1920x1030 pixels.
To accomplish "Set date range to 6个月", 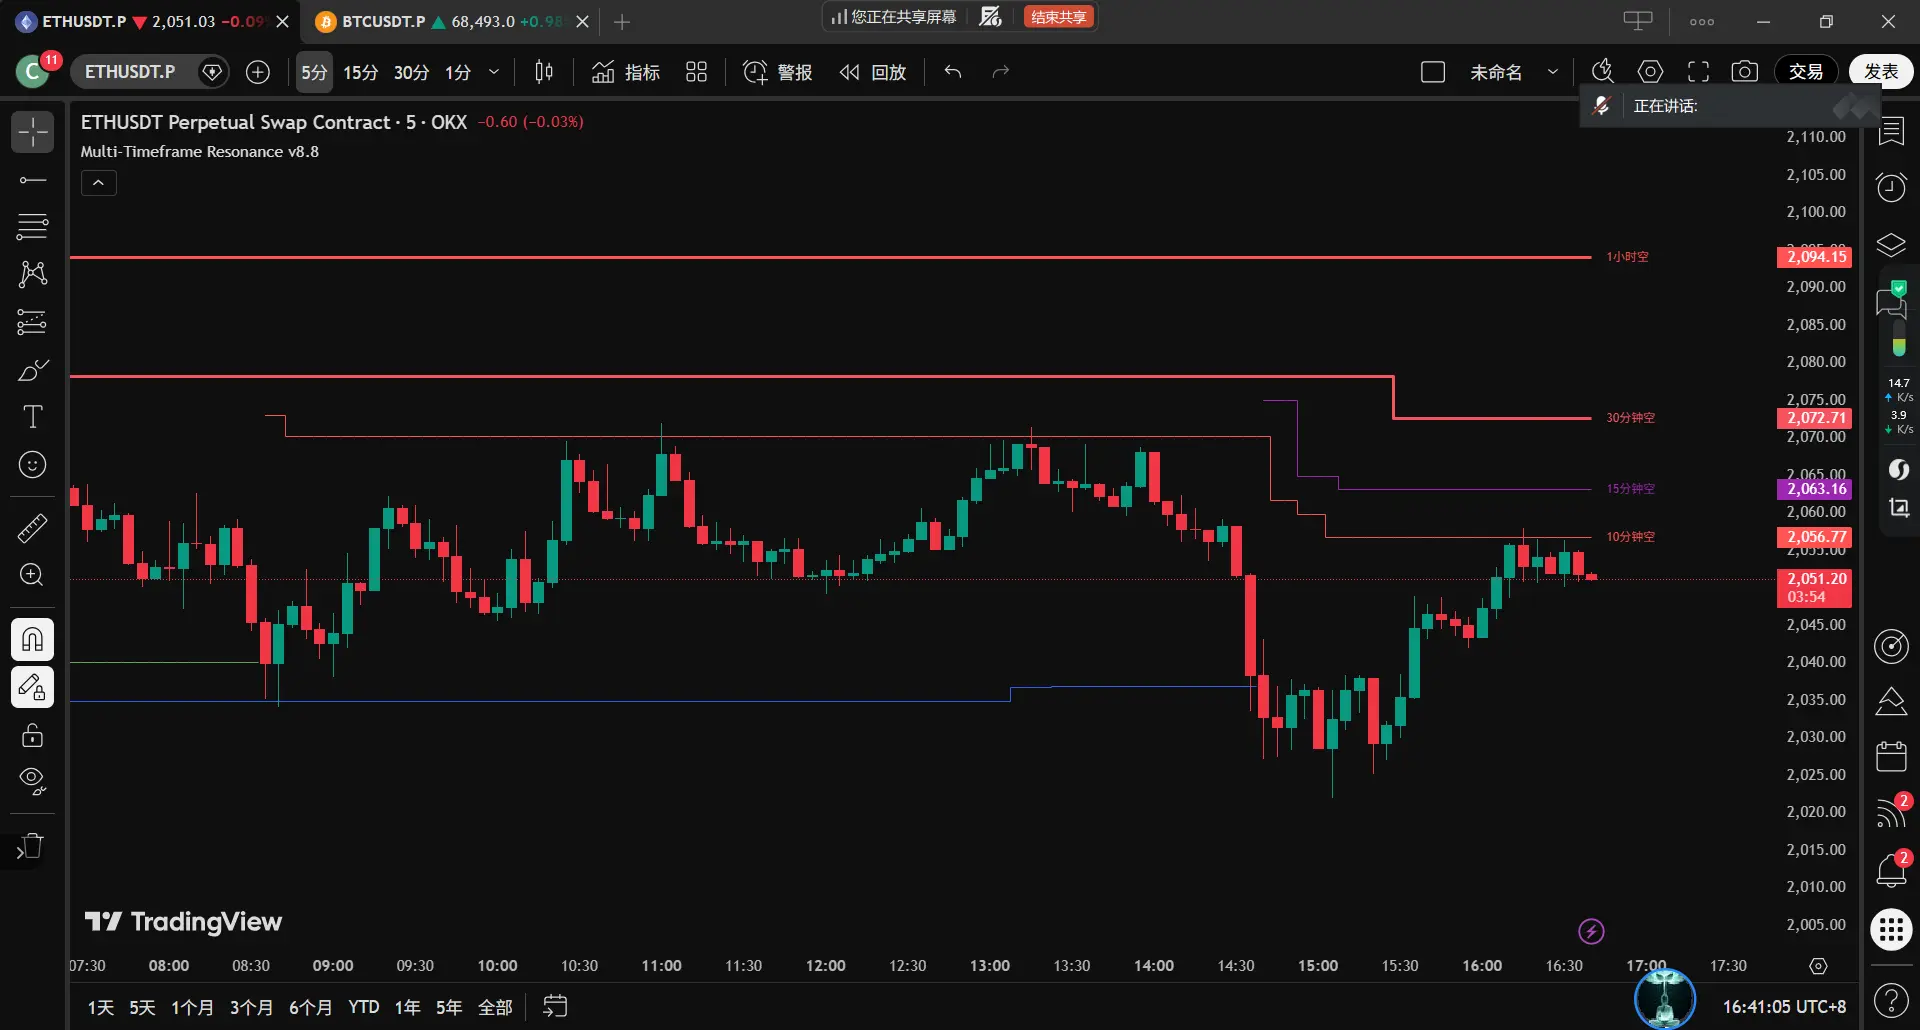I will pyautogui.click(x=310, y=1007).
